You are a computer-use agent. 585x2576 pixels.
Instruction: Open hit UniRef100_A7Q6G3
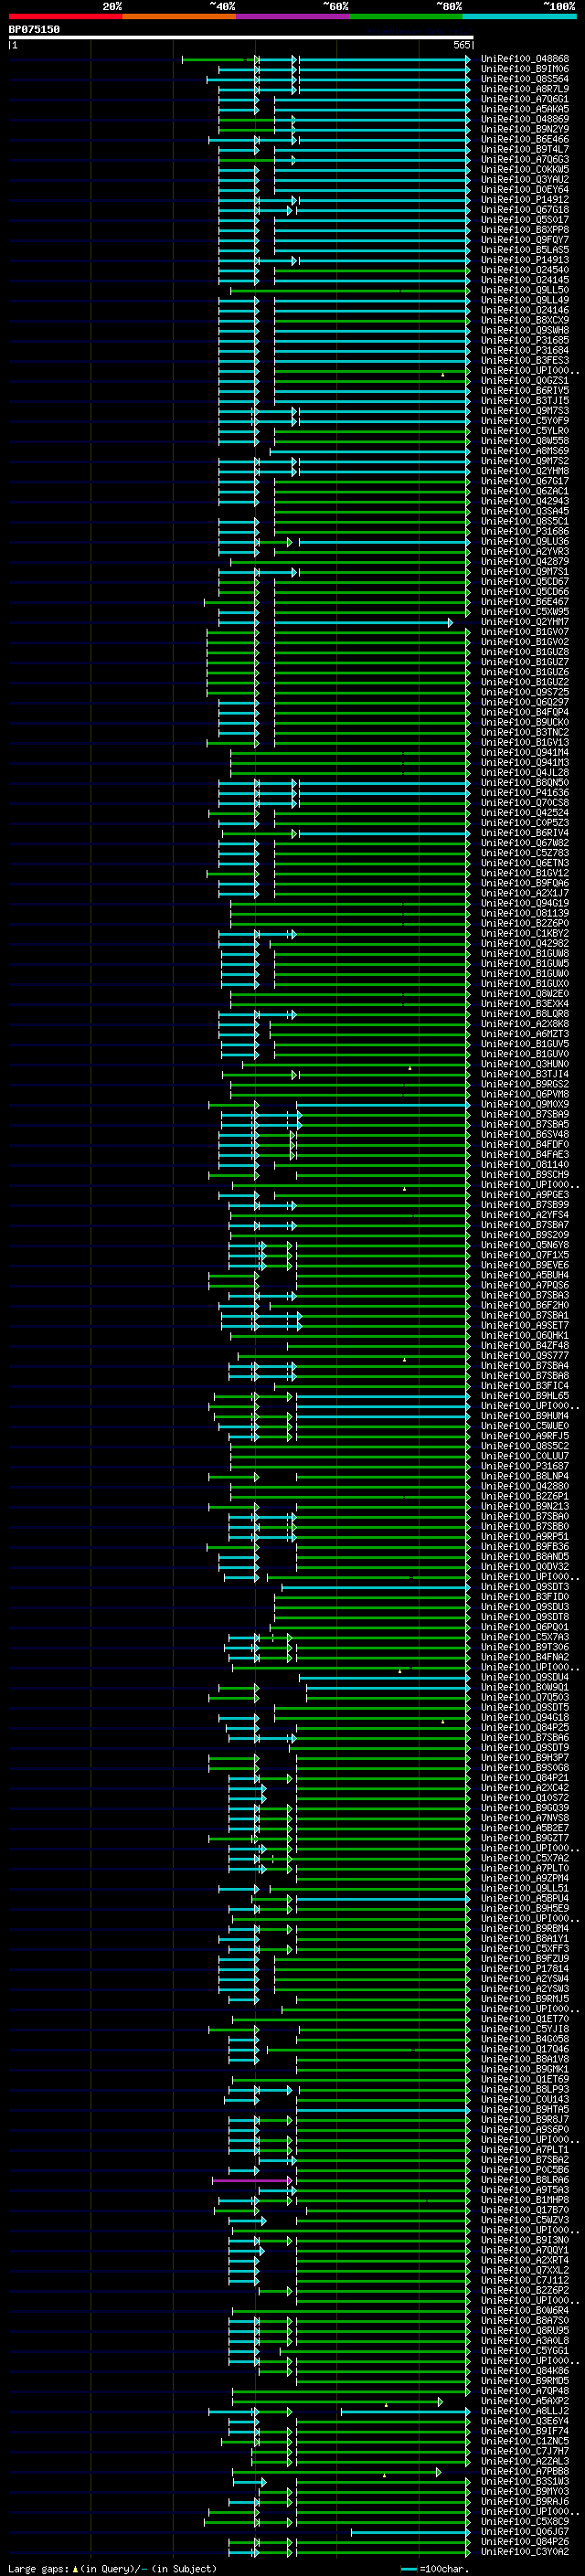coord(525,159)
